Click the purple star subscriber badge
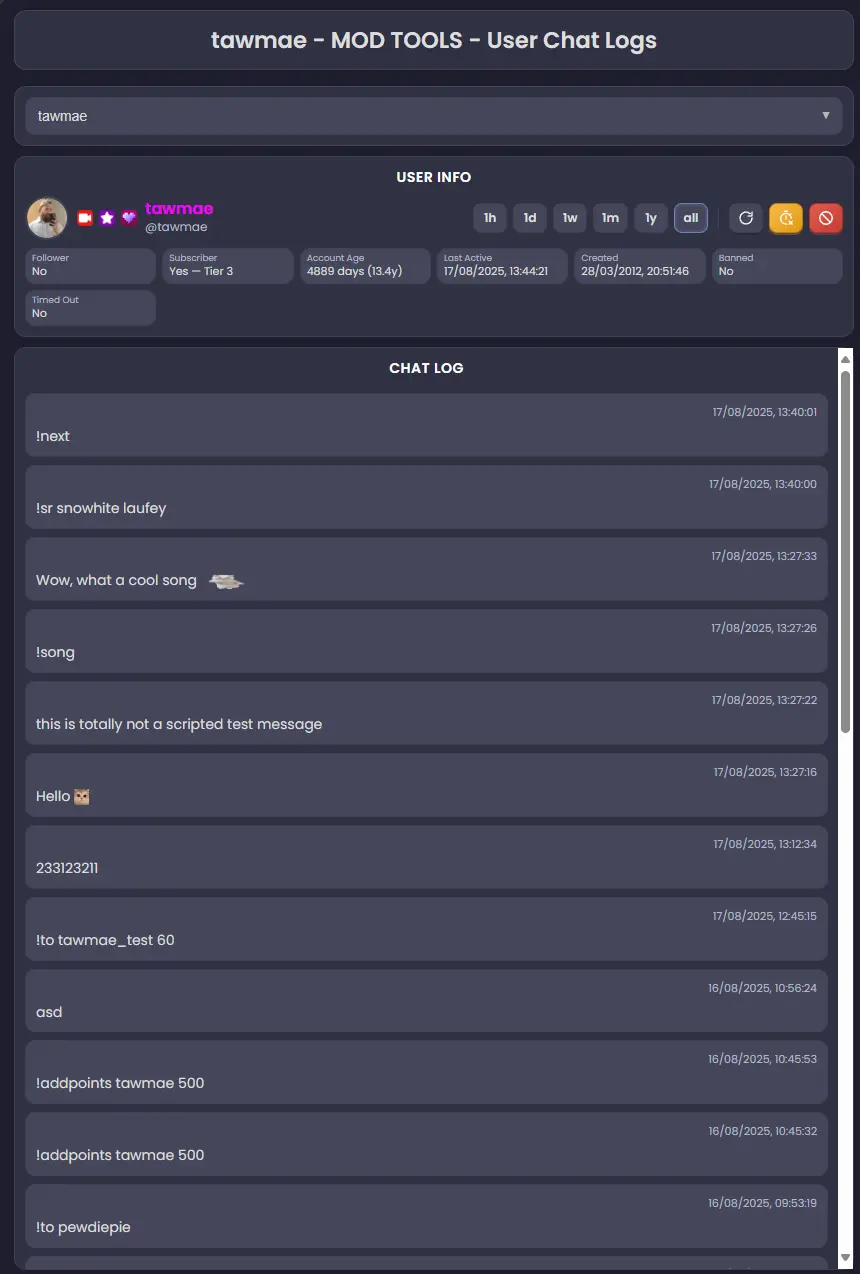The width and height of the screenshot is (860, 1274). pos(107,218)
